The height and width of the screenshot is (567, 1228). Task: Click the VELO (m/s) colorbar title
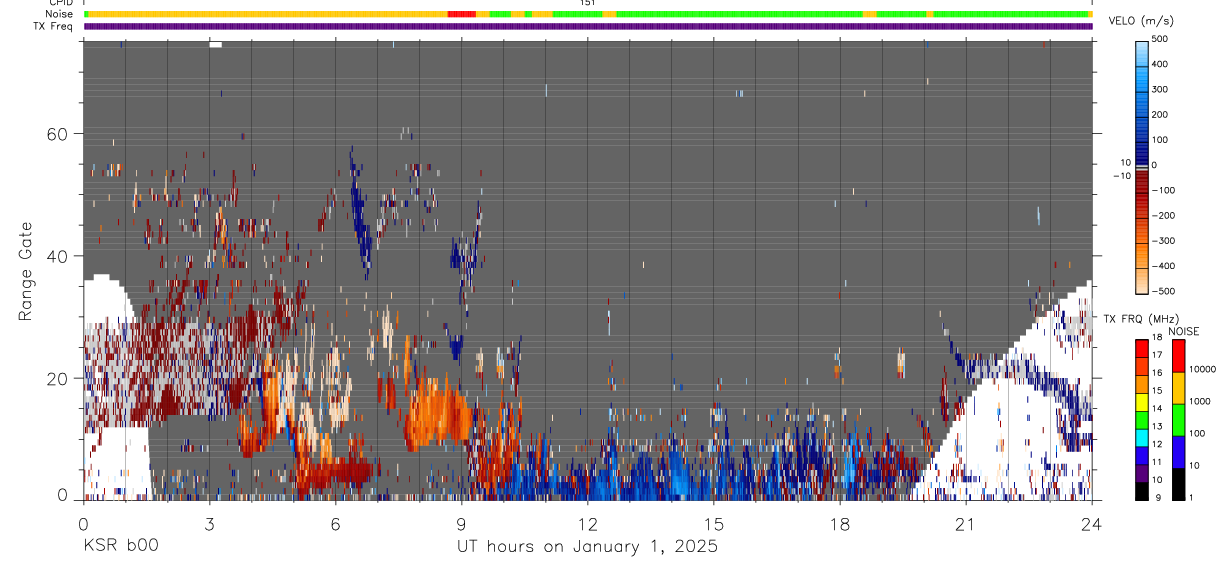[1142, 21]
